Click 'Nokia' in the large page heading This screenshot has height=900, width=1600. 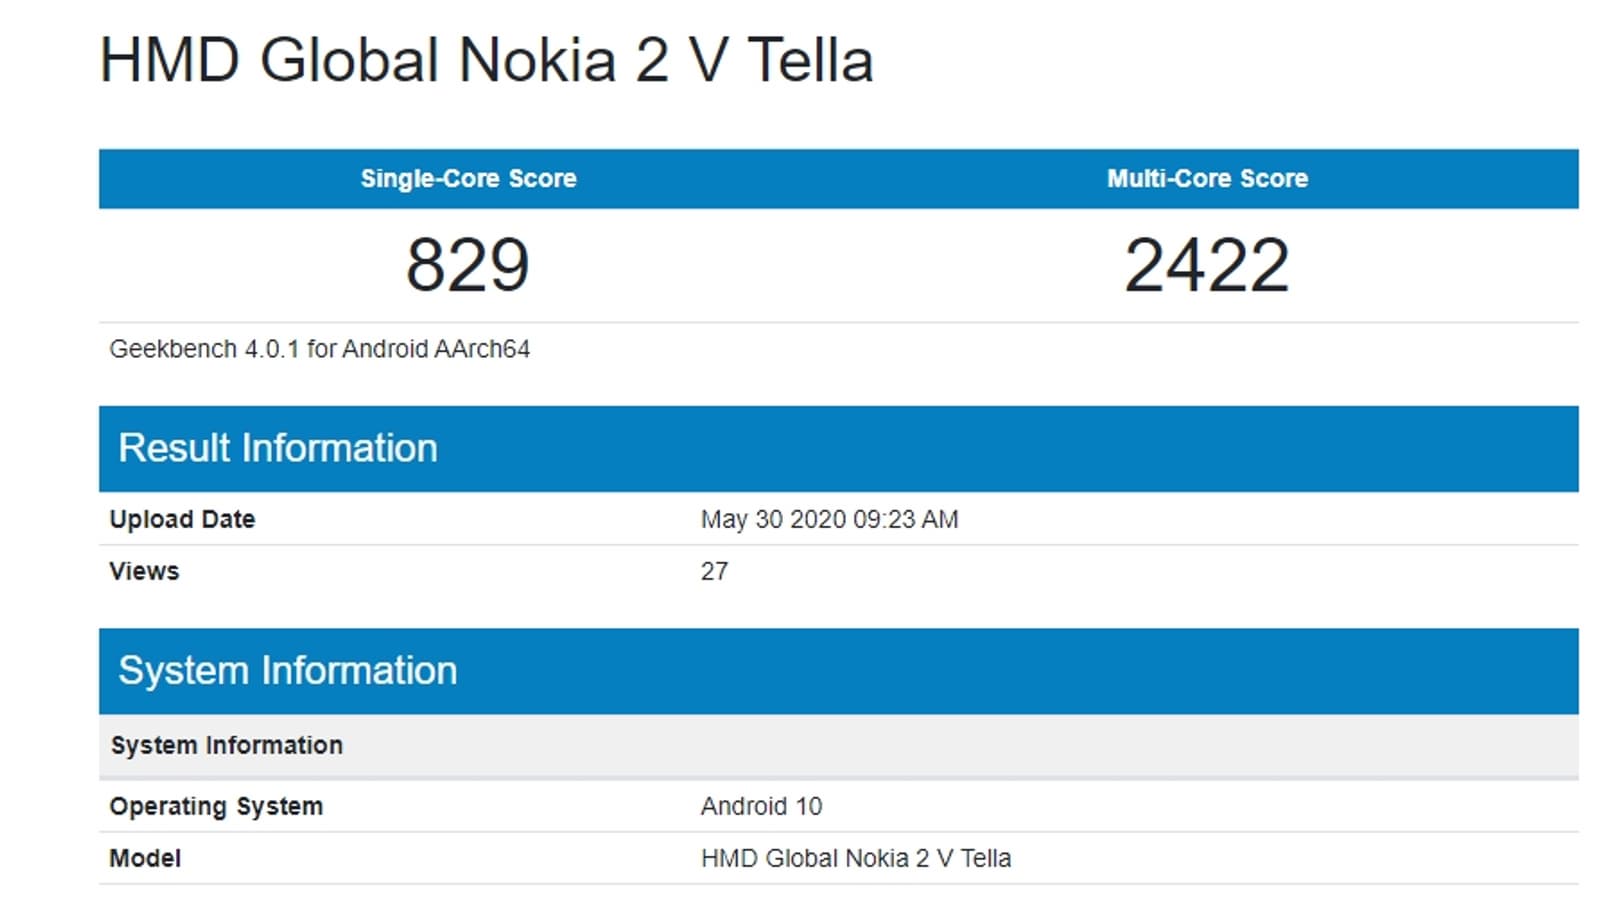536,60
